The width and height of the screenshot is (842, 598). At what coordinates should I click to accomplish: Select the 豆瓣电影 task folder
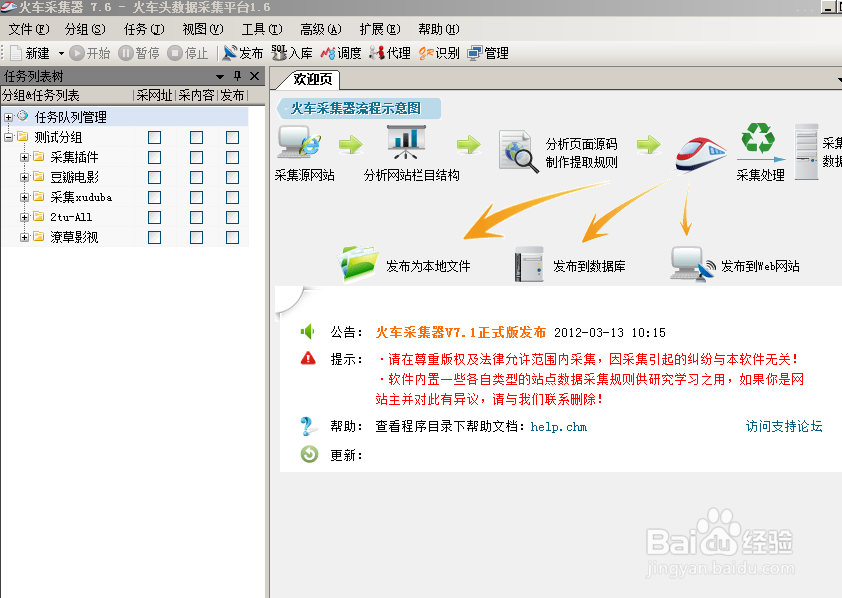tap(74, 177)
